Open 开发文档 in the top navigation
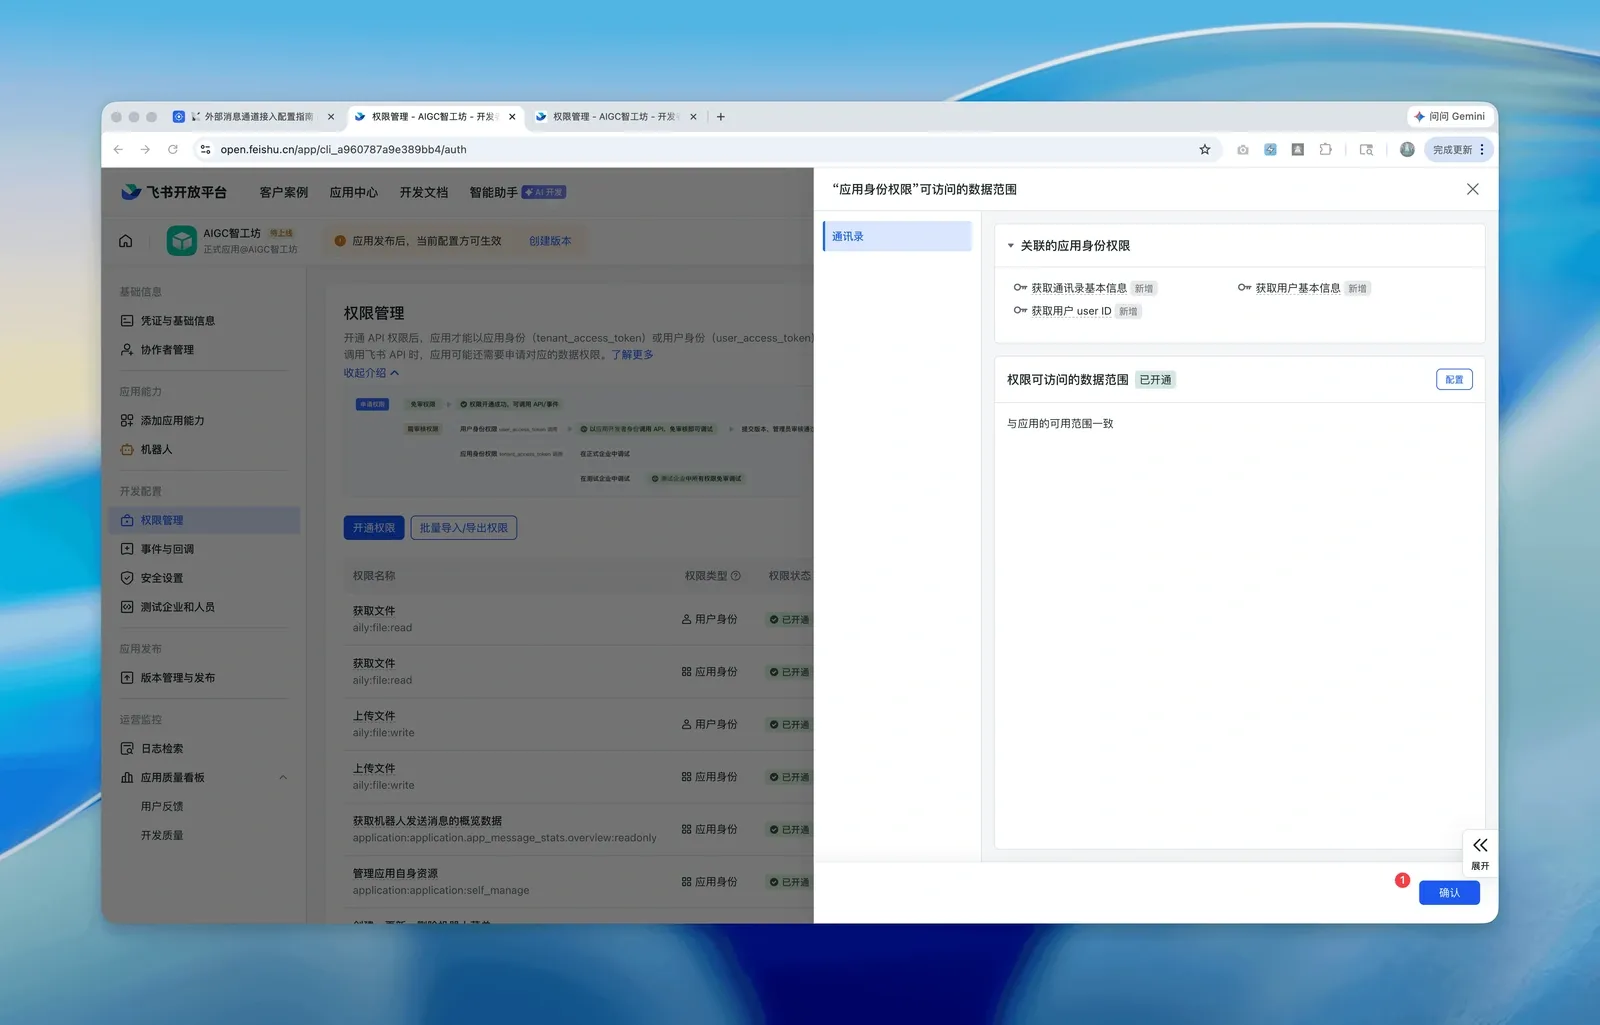Image resolution: width=1600 pixels, height=1025 pixels. pos(424,192)
